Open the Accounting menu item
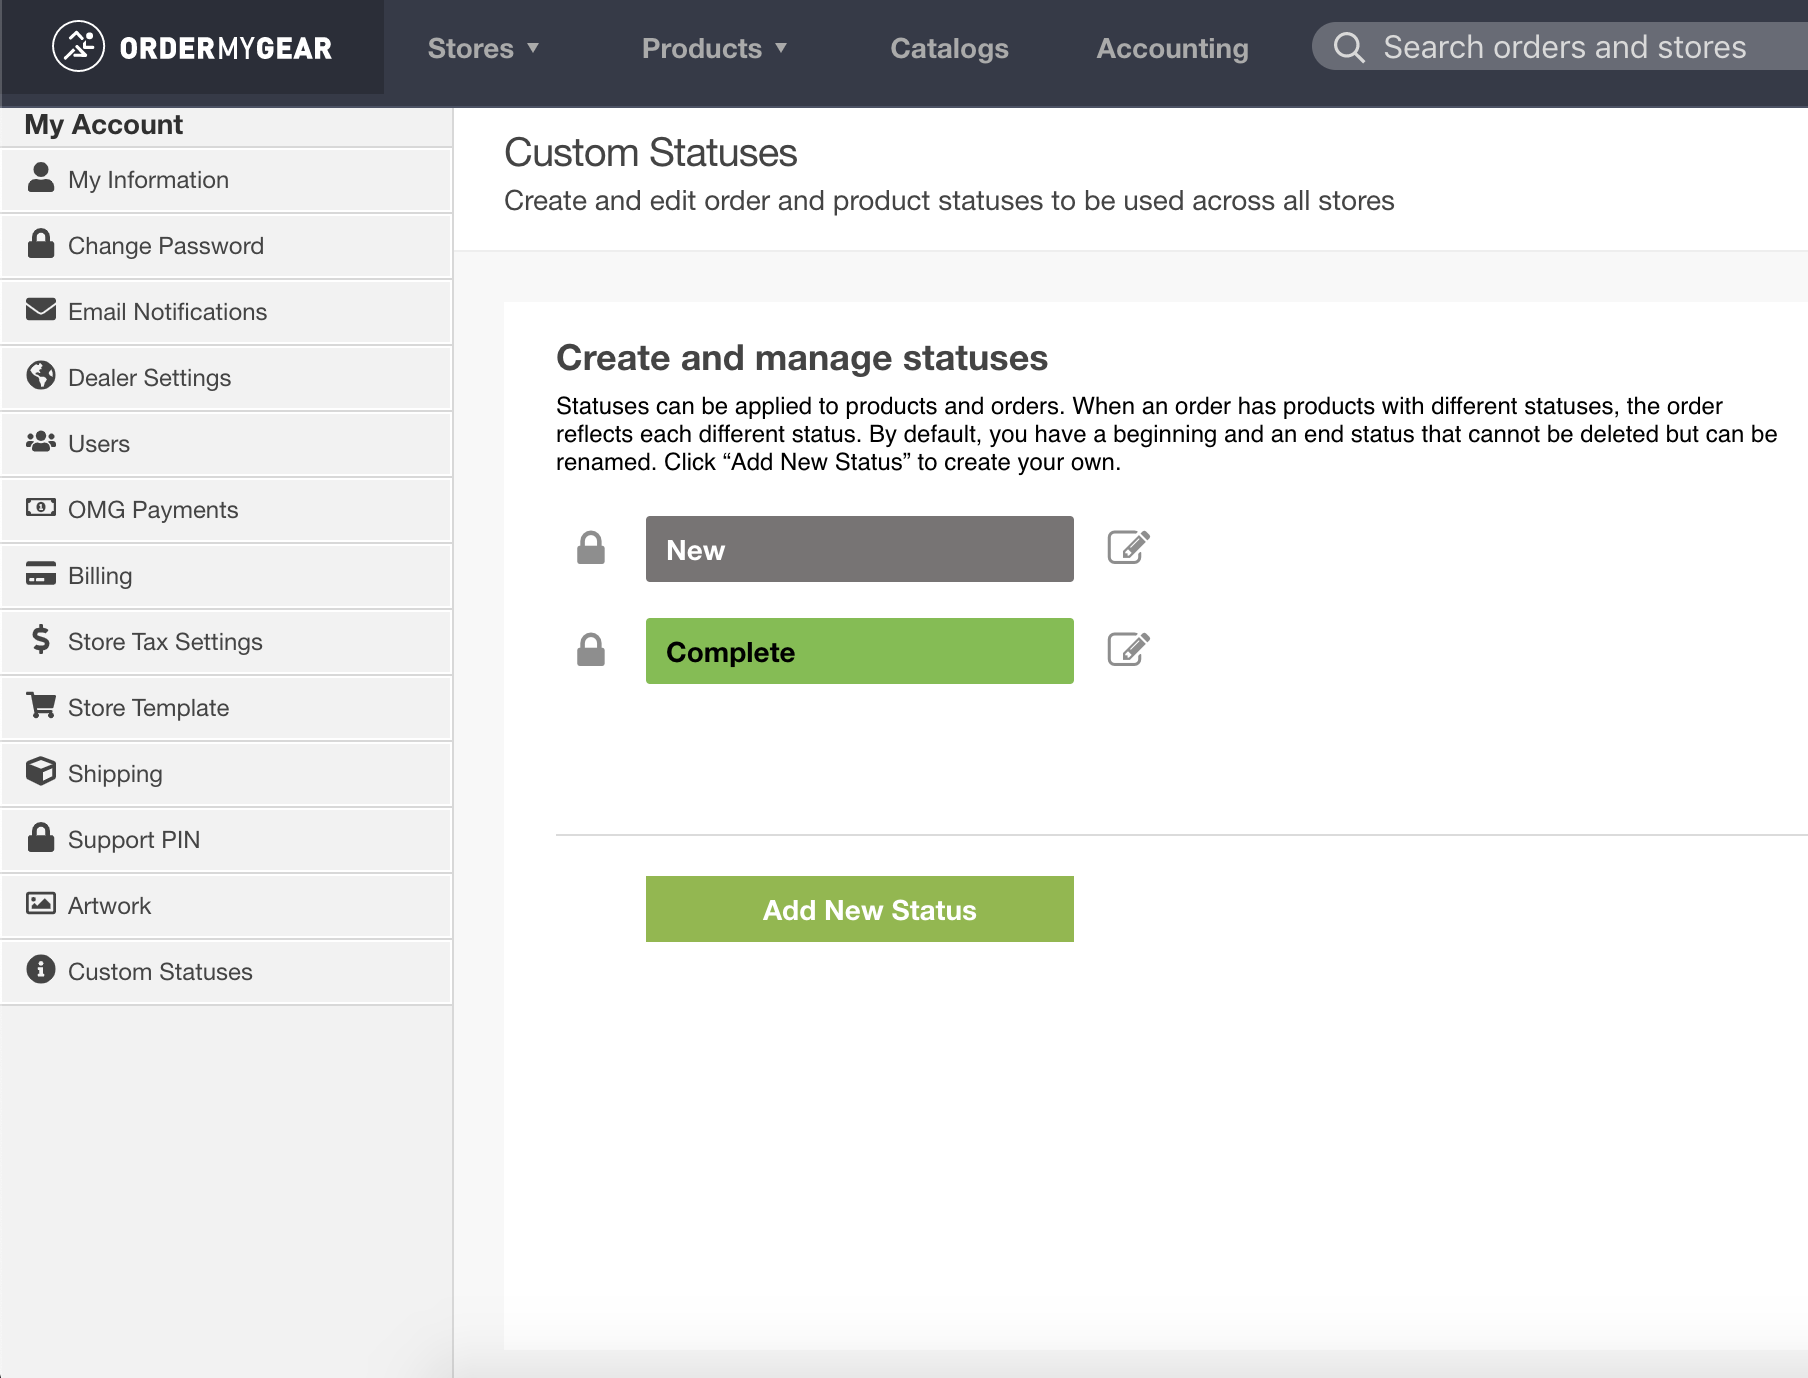1808x1378 pixels. click(x=1172, y=48)
